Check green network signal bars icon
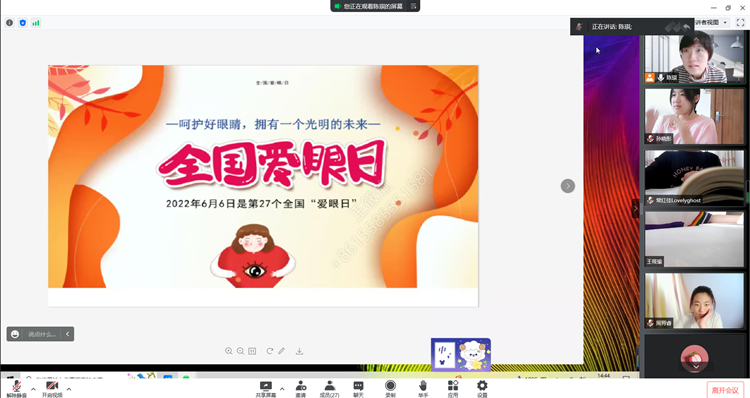Screen dimensions: 750x398 pyautogui.click(x=36, y=22)
